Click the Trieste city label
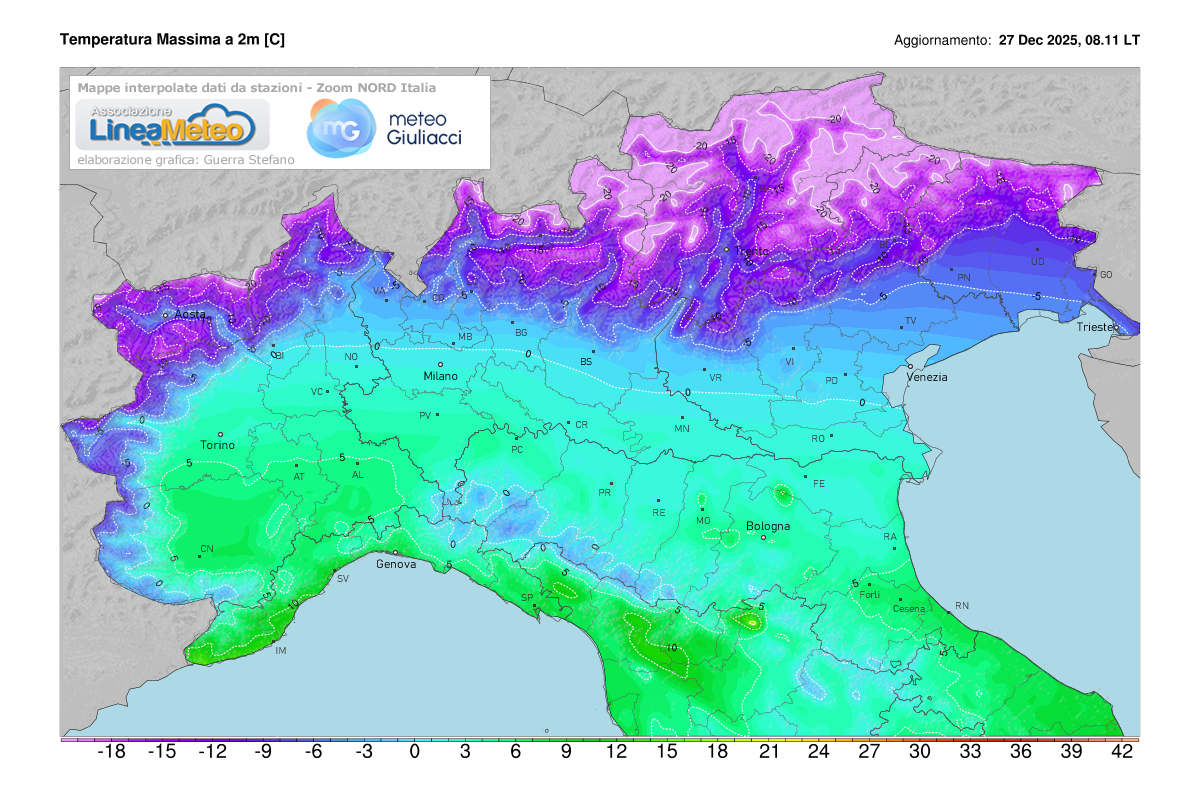Screen dimensions: 1200x790 click(1097, 327)
